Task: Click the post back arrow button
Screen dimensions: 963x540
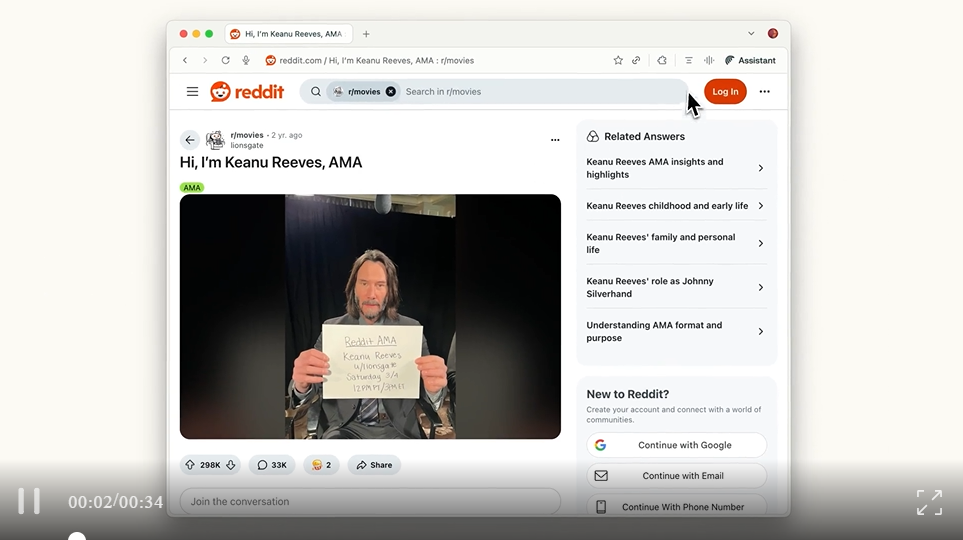Action: pos(190,140)
